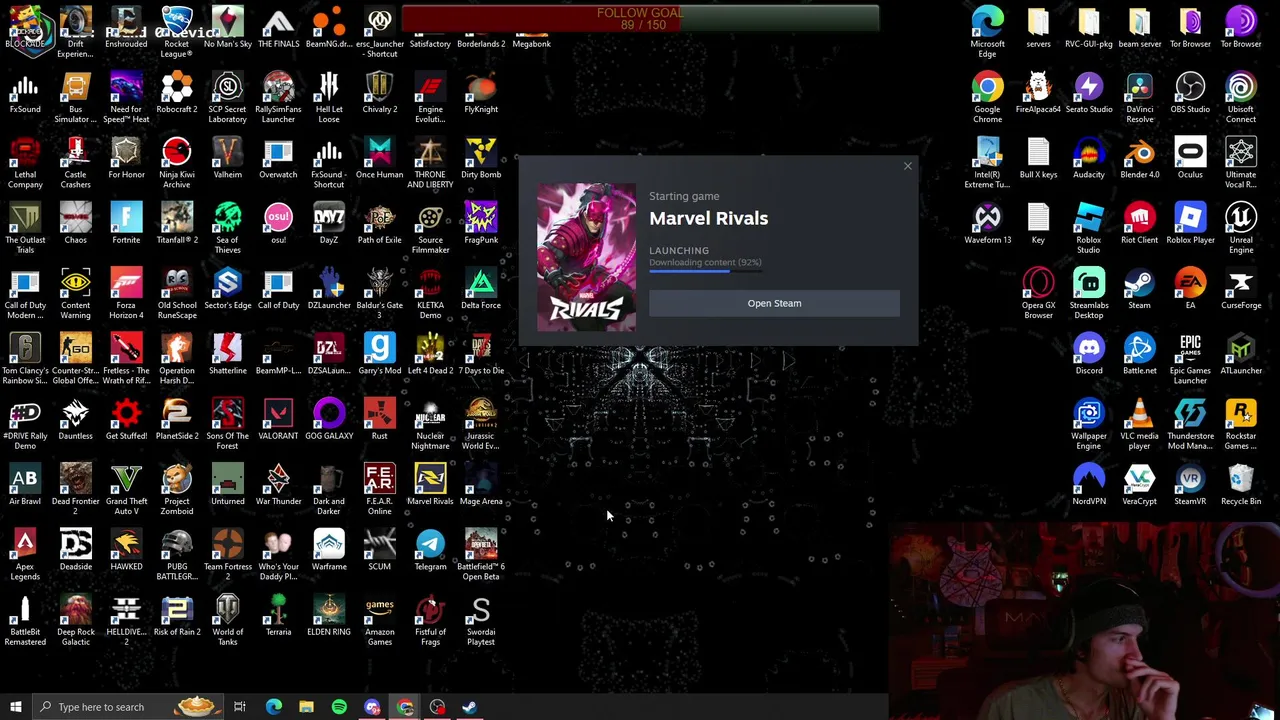Open the Rust desktop icon
The width and height of the screenshot is (1280, 720).
pyautogui.click(x=379, y=419)
